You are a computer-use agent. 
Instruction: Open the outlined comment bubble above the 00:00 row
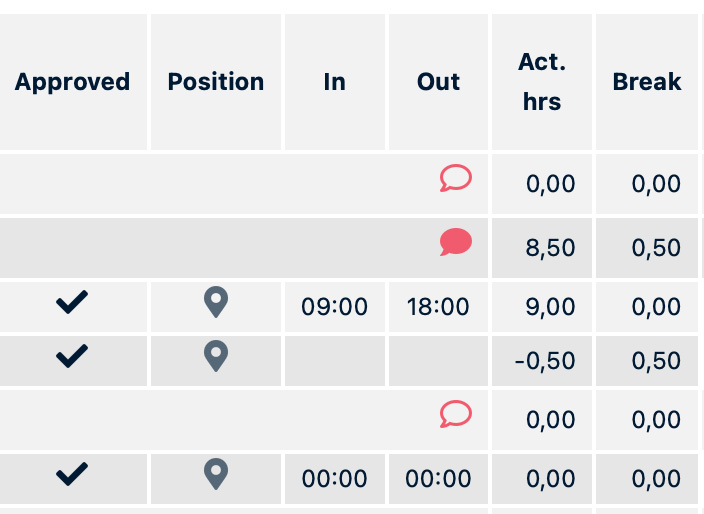[455, 414]
